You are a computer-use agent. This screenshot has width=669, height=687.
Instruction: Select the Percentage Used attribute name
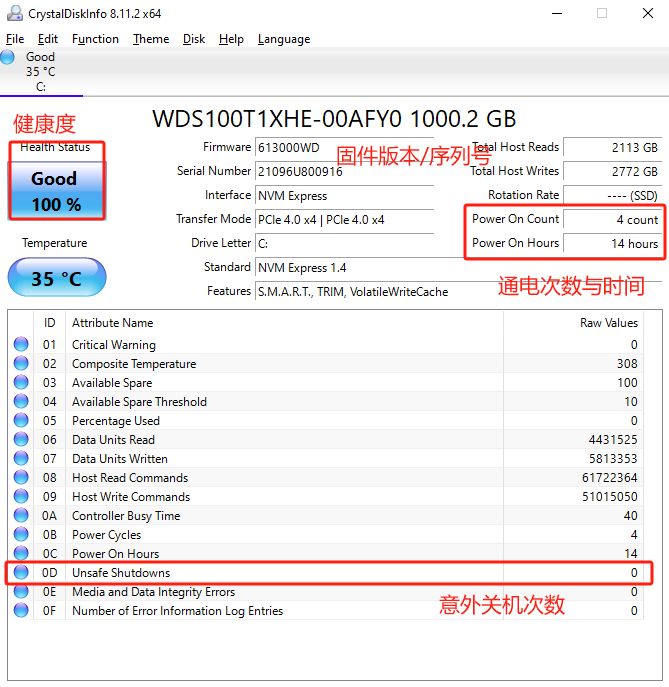click(x=116, y=421)
